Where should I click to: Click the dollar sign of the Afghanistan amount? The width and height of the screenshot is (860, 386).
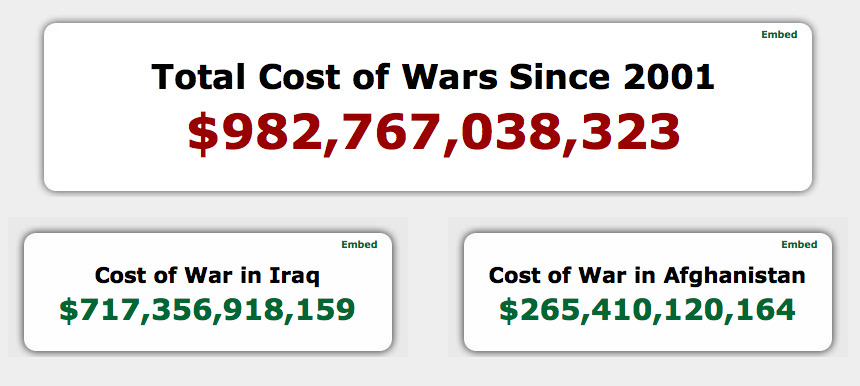[508, 310]
